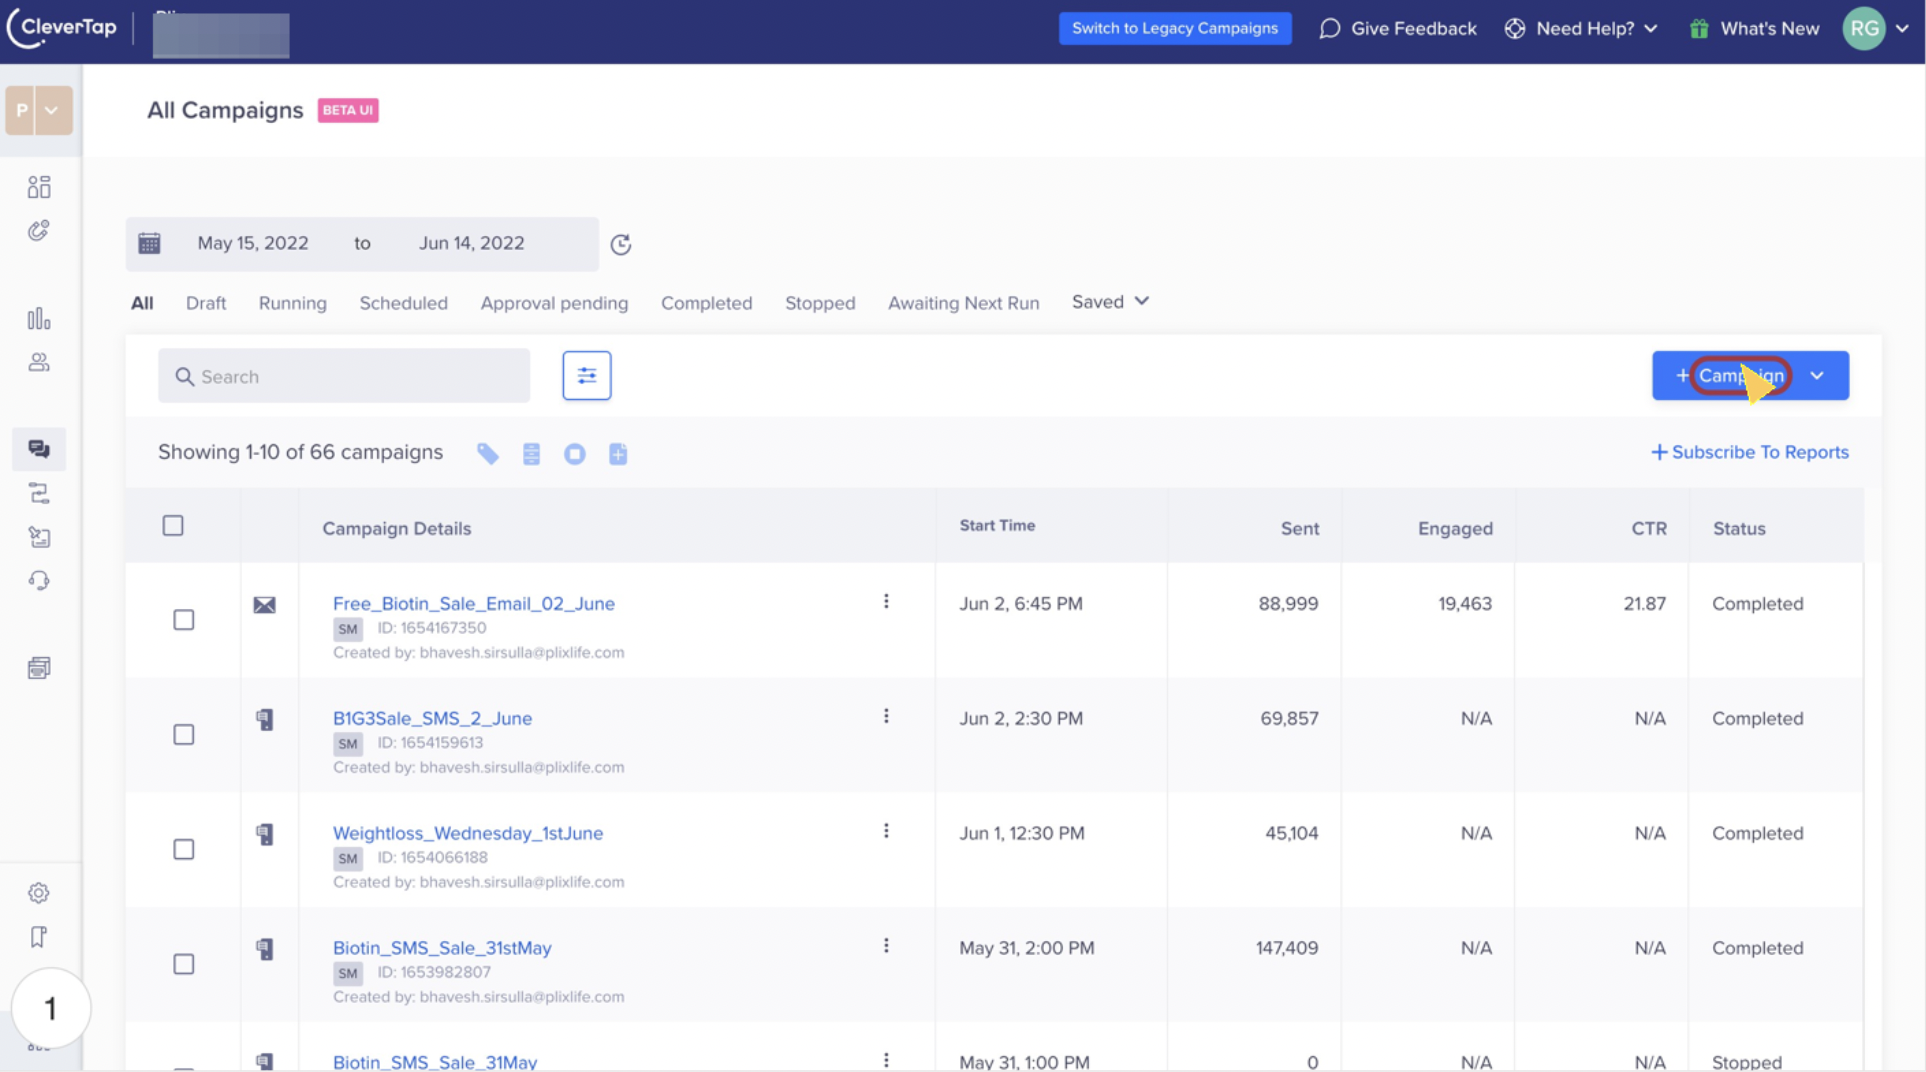Click the tag label icon

pyautogui.click(x=488, y=454)
